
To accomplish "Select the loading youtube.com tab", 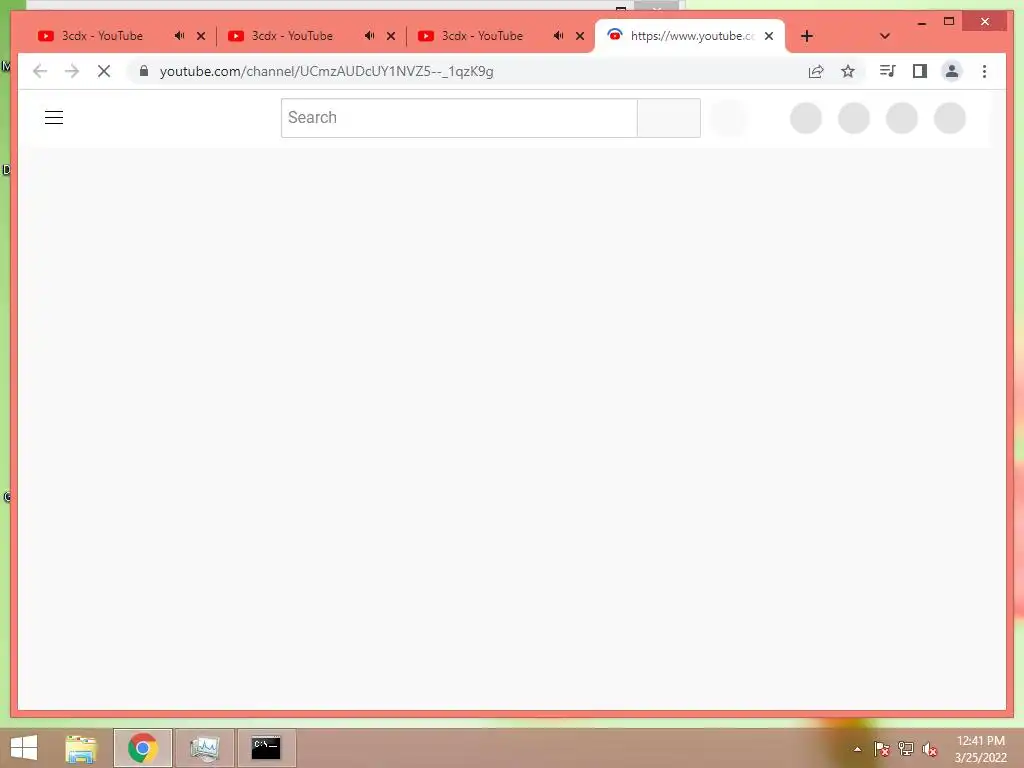I will [690, 36].
